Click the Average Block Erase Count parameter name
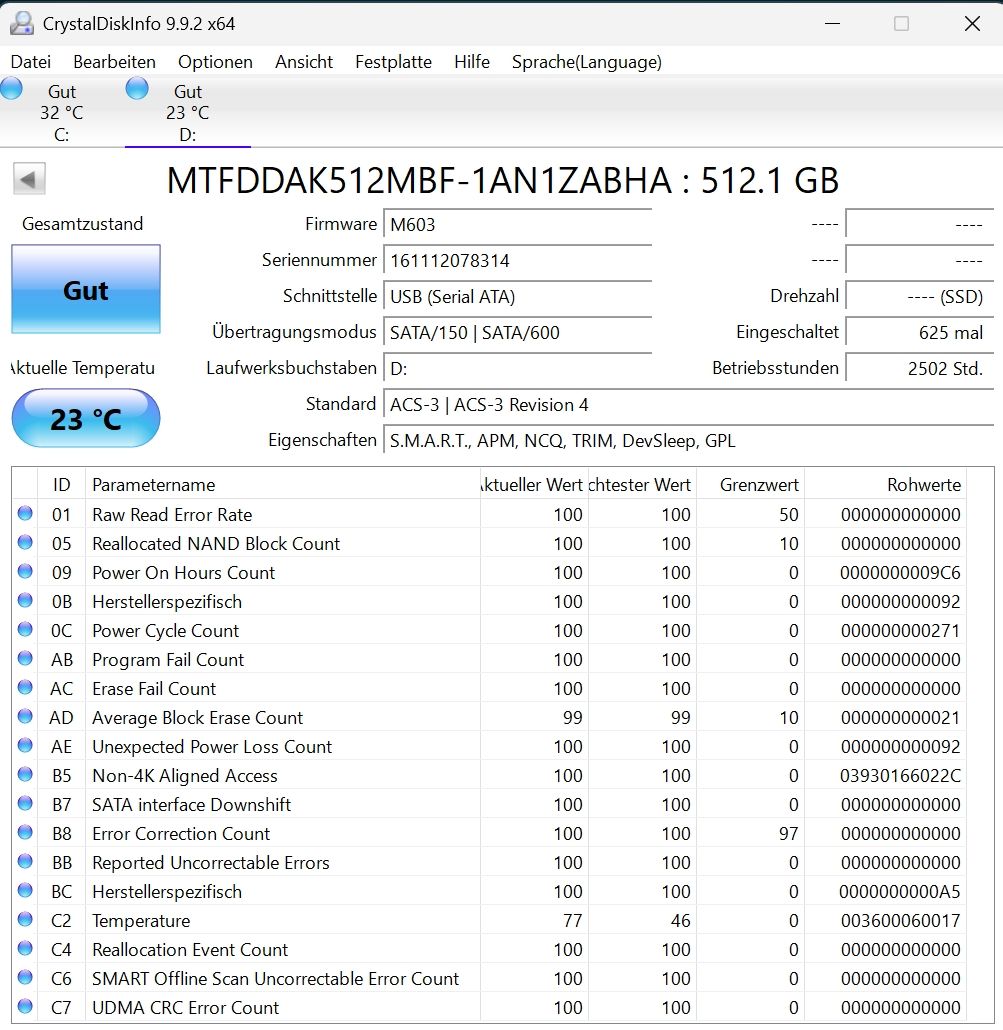Screen dimensions: 1003x1030 (x=198, y=717)
